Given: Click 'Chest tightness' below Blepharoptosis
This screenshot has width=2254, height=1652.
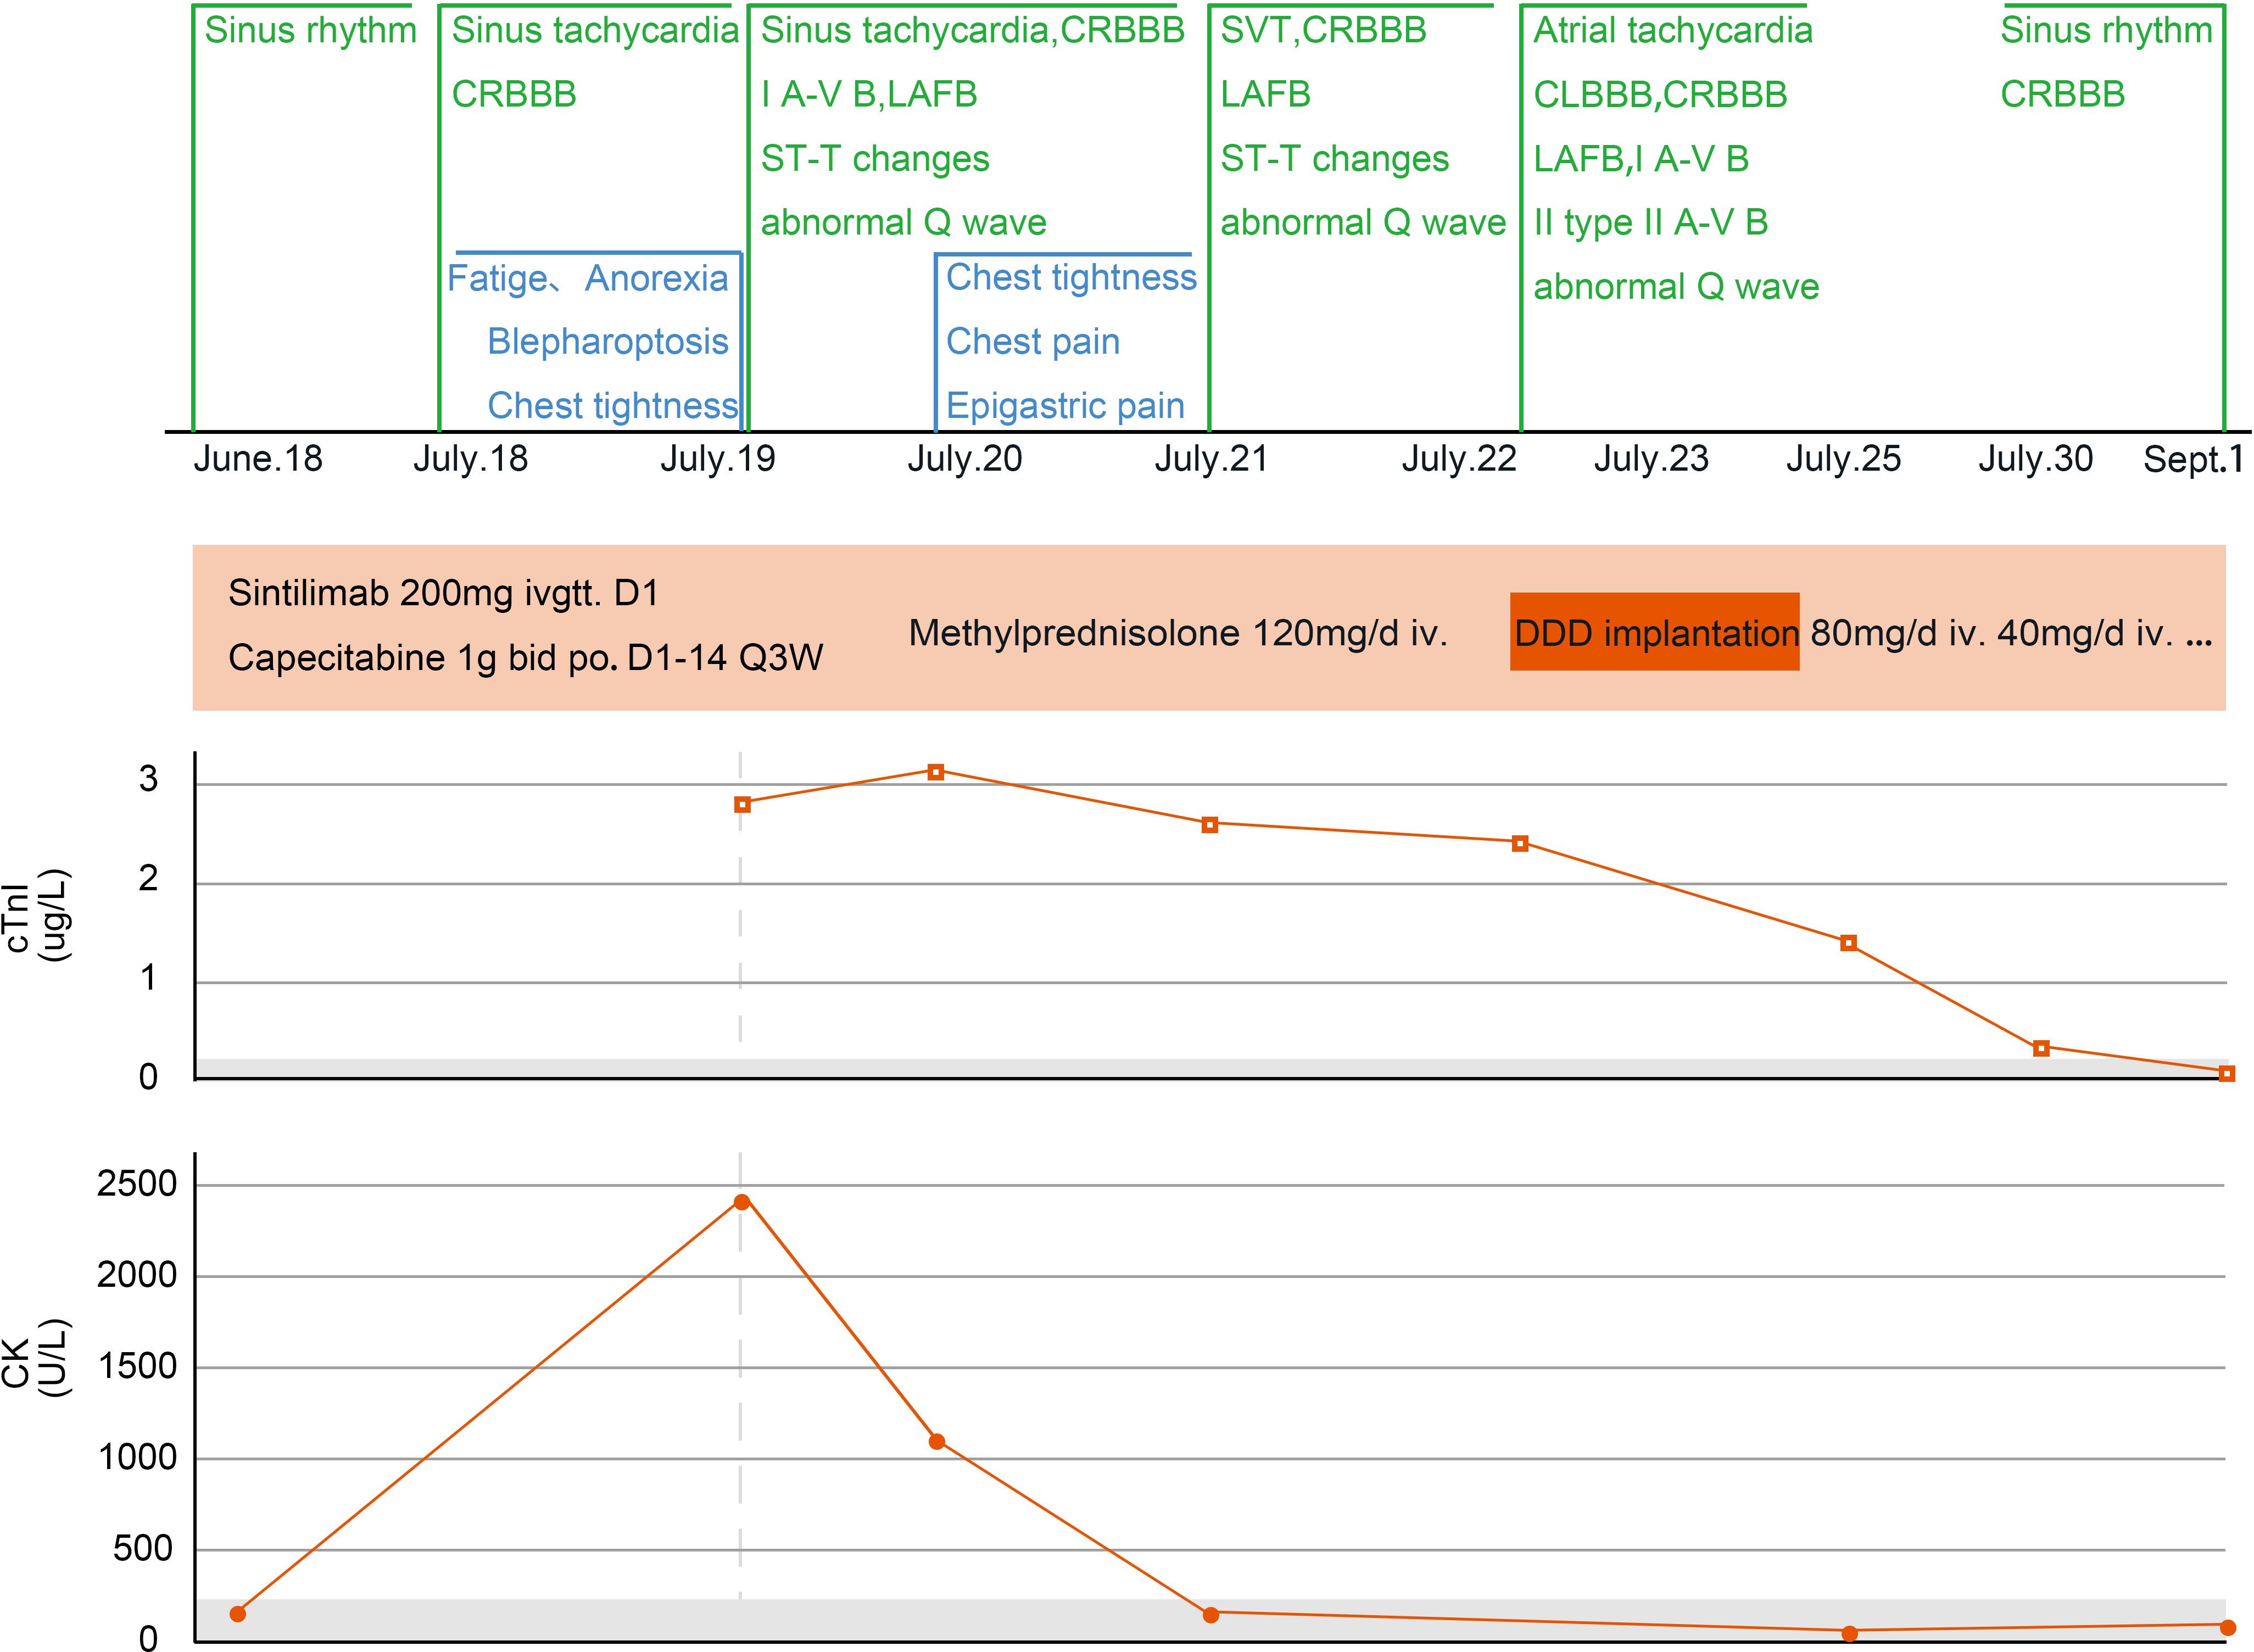Looking at the screenshot, I should point(612,406).
